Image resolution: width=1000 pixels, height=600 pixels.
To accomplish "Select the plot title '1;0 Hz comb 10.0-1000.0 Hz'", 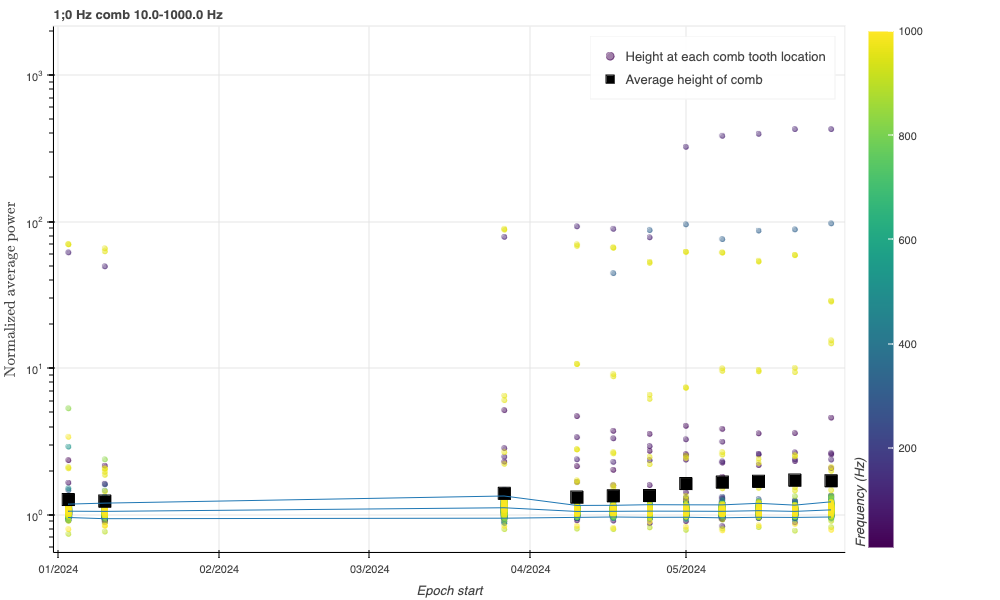I will (x=138, y=14).
